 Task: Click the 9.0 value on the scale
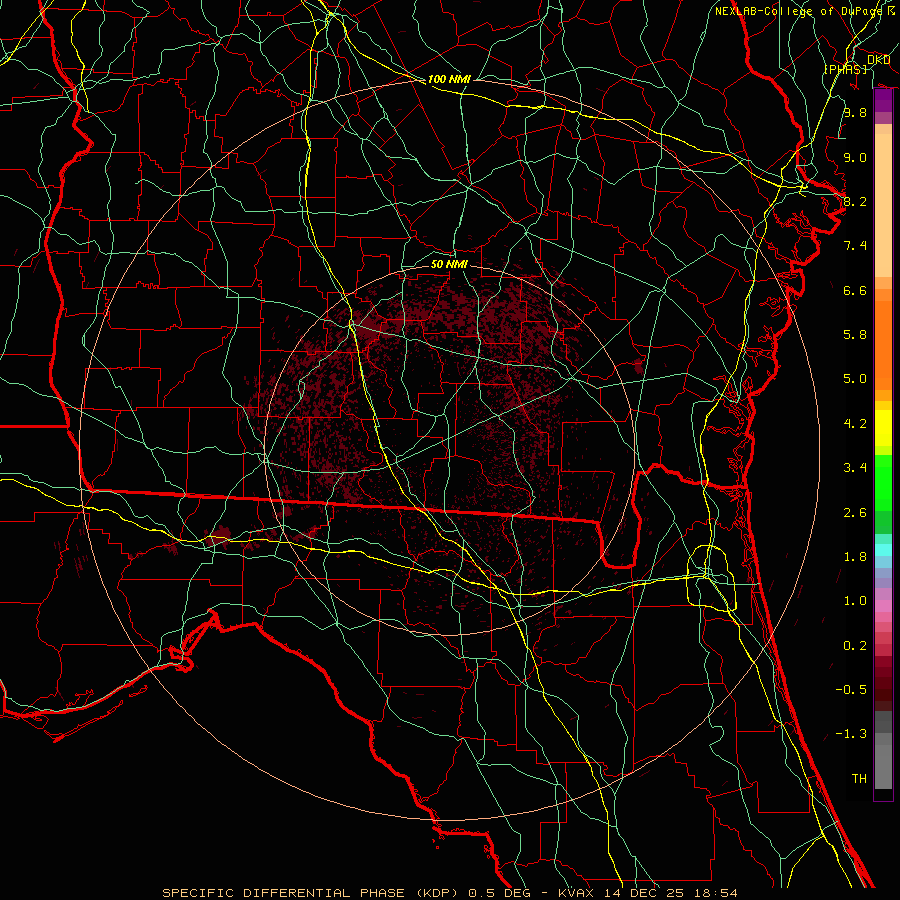point(855,157)
